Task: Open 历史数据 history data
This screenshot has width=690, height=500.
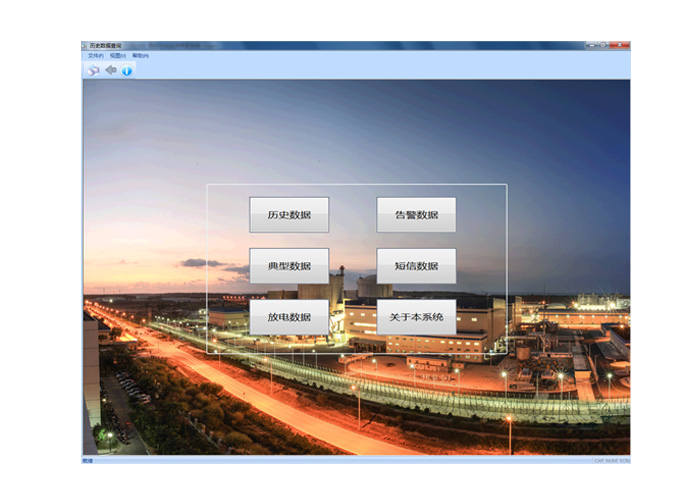Action: 289,215
